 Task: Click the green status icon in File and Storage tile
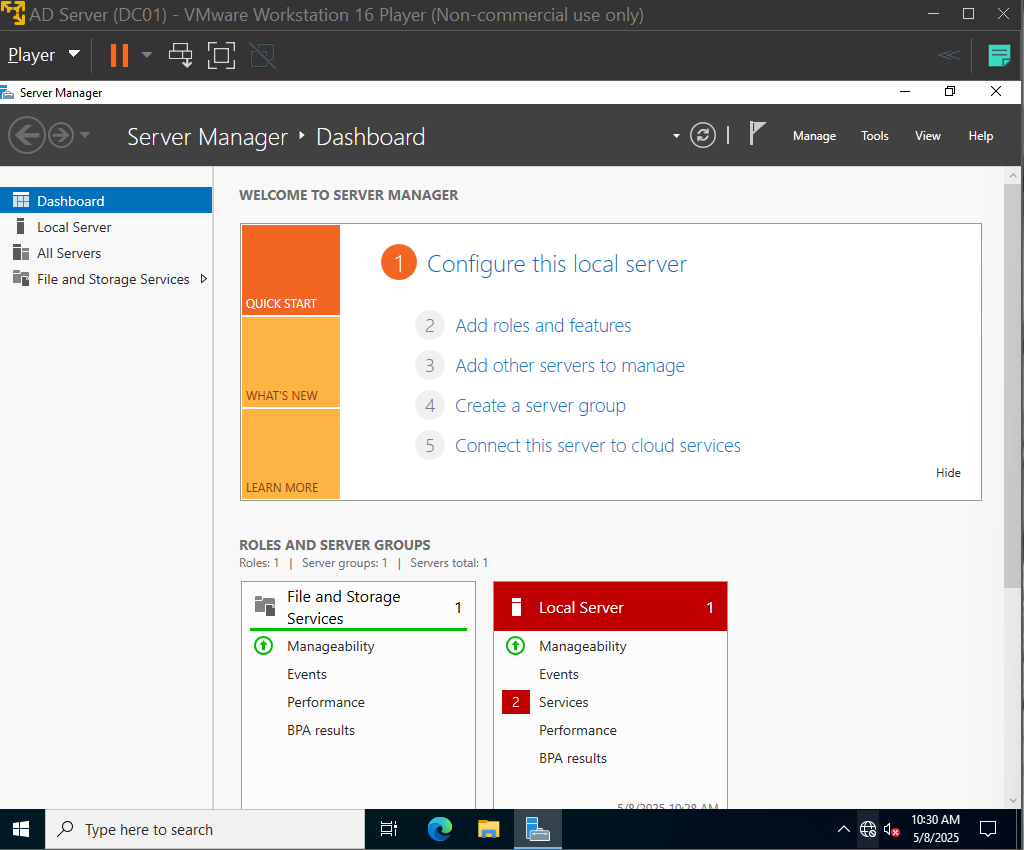[263, 646]
